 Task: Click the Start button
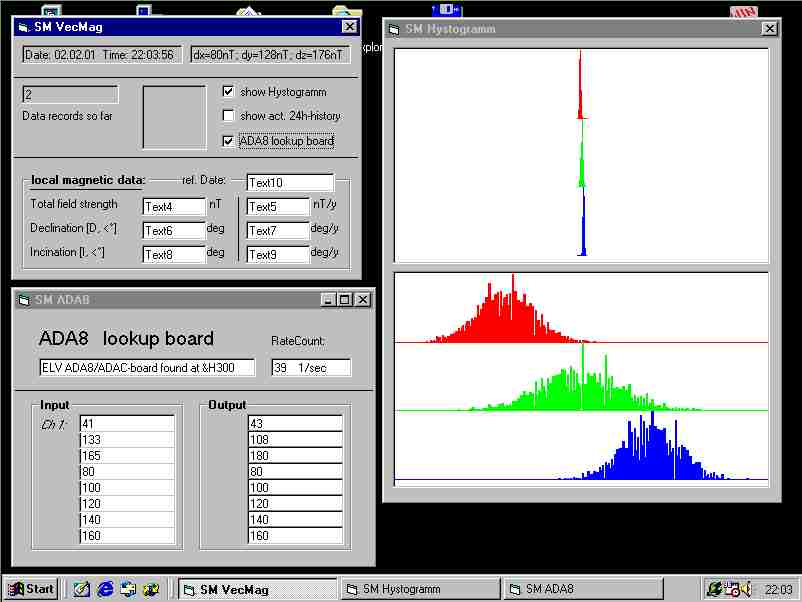pyautogui.click(x=30, y=589)
